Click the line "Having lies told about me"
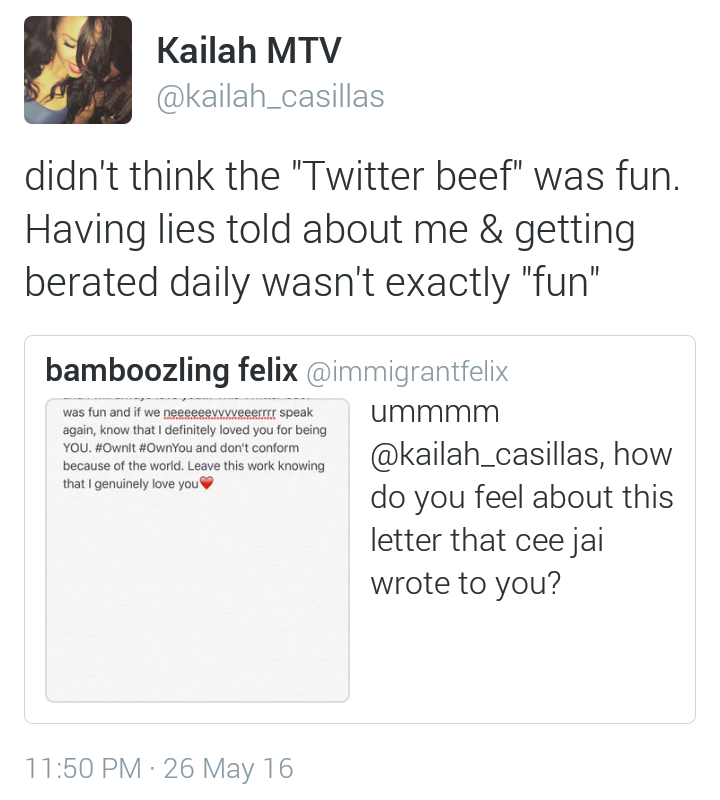The height and width of the screenshot is (800, 720). [x=246, y=230]
